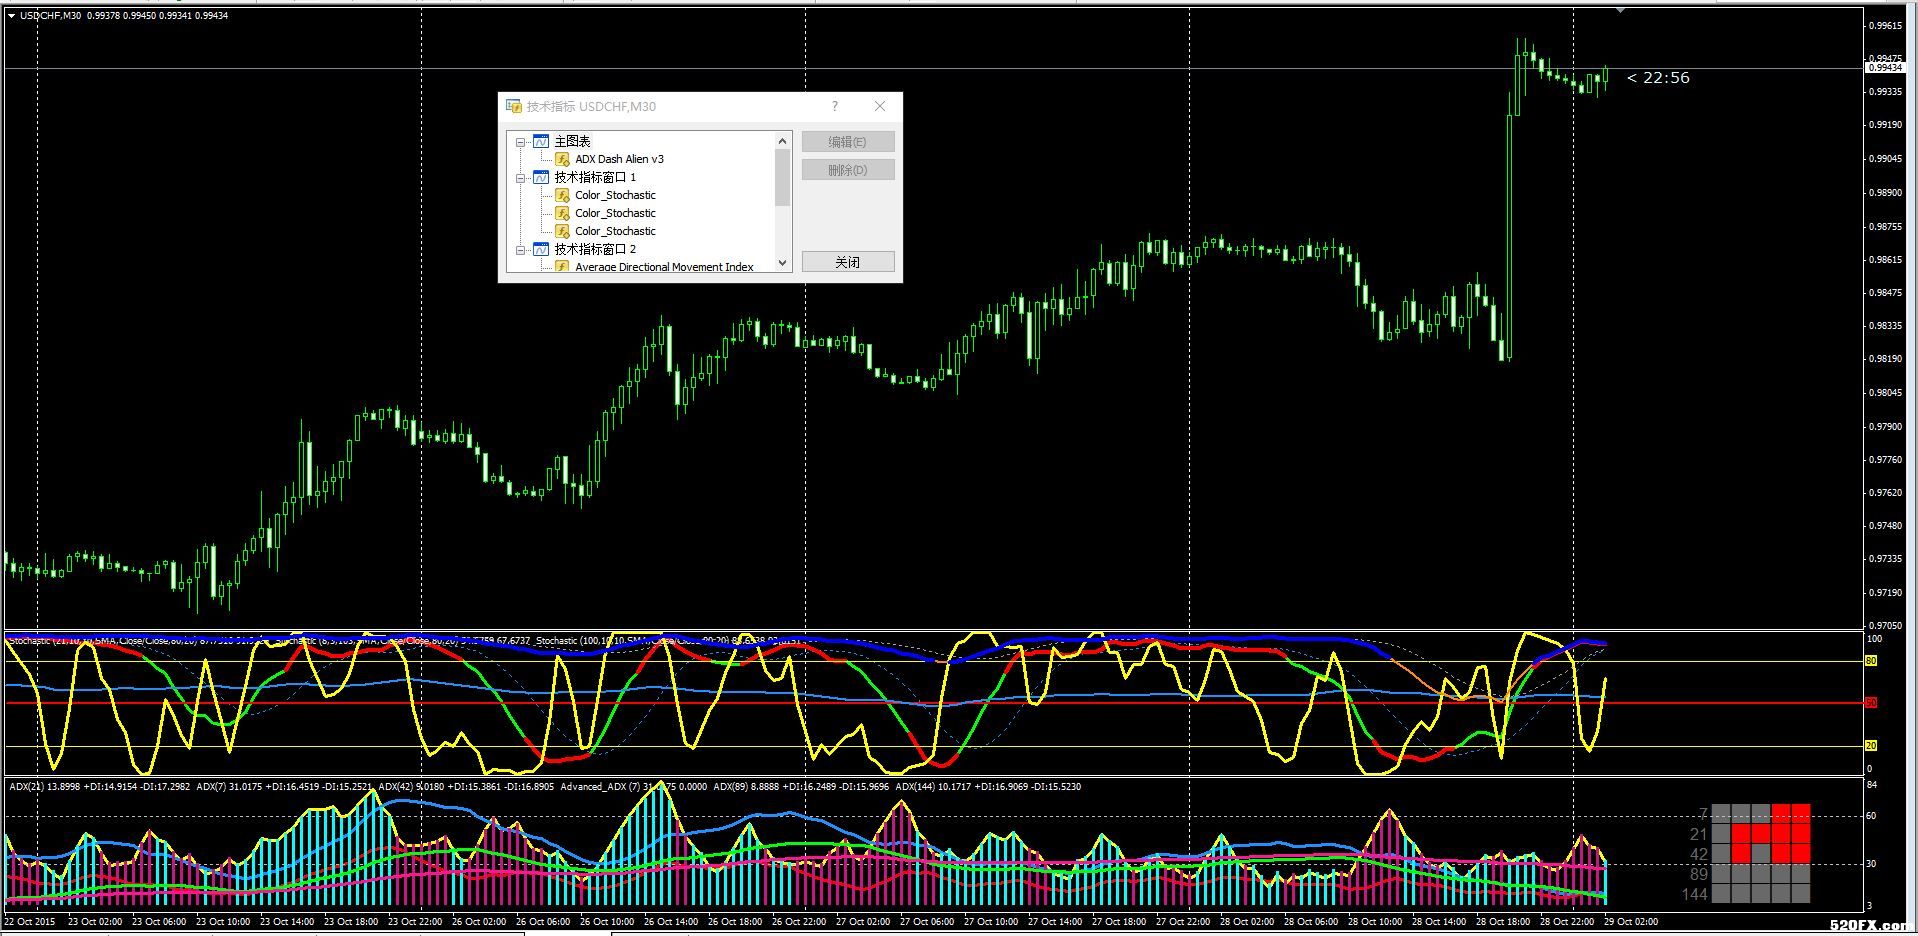Select ADX Dash Alien v3 in the list
The image size is (1918, 936).
pos(619,160)
